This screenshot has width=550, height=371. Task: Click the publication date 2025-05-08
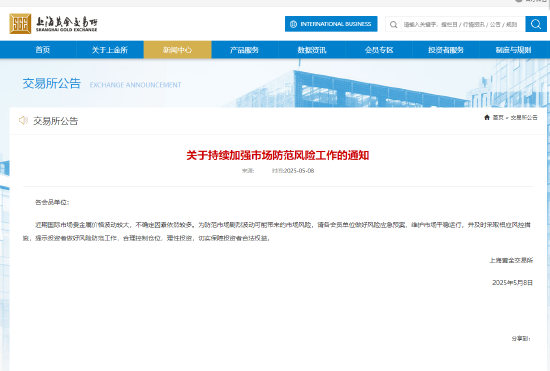299,171
